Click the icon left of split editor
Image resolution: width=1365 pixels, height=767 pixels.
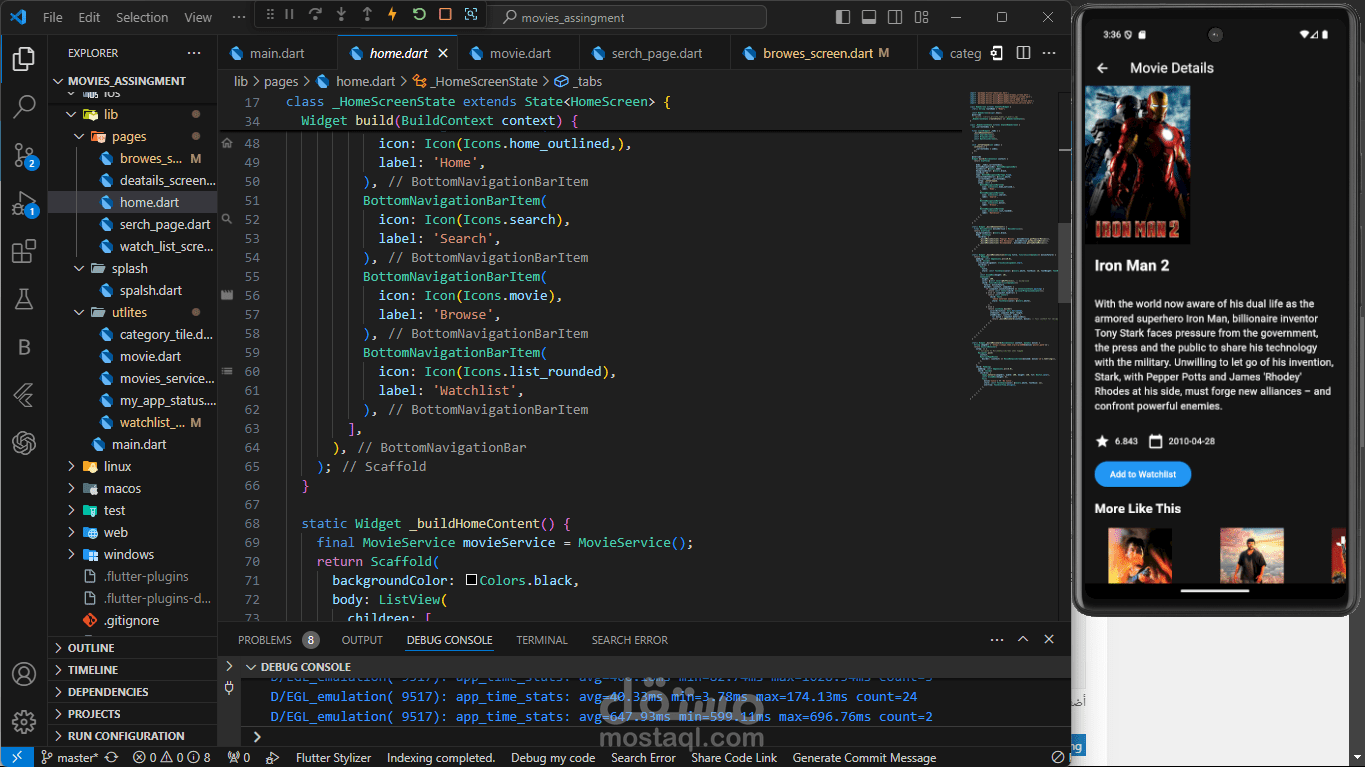tap(997, 53)
